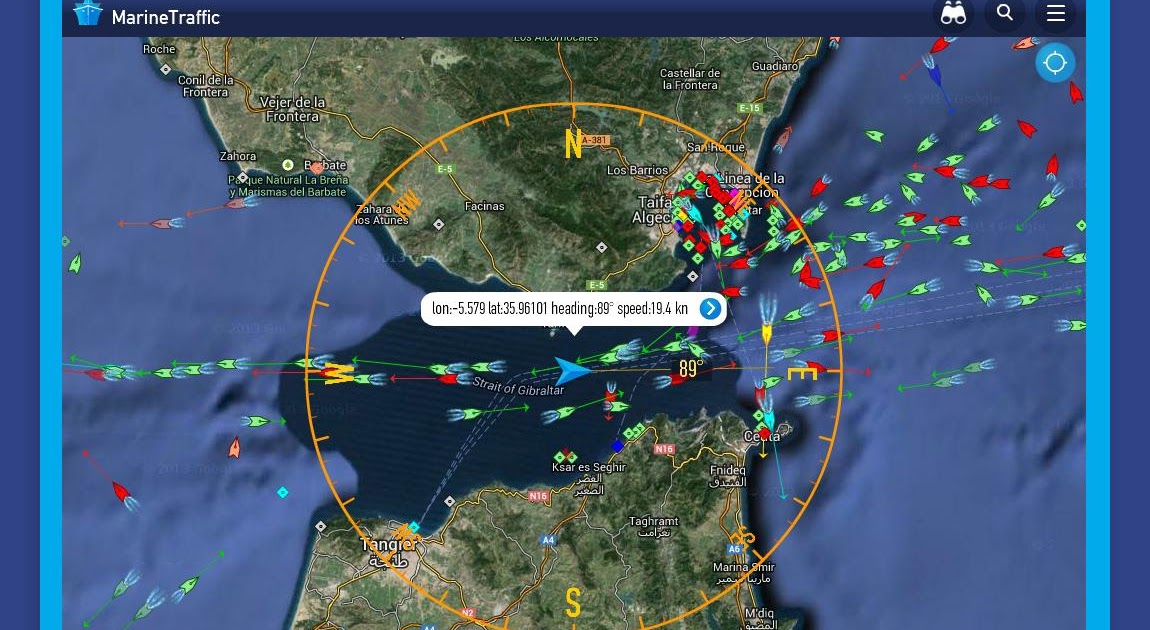Open the binoculars nearby vessels view
The image size is (1150, 630).
953,13
